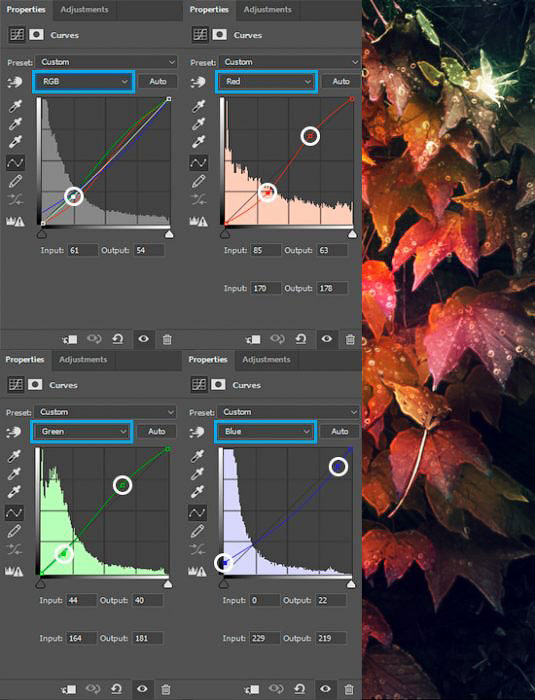The width and height of the screenshot is (535, 700).
Task: Click view previous state icon in RGB panel
Action: click(x=93, y=339)
